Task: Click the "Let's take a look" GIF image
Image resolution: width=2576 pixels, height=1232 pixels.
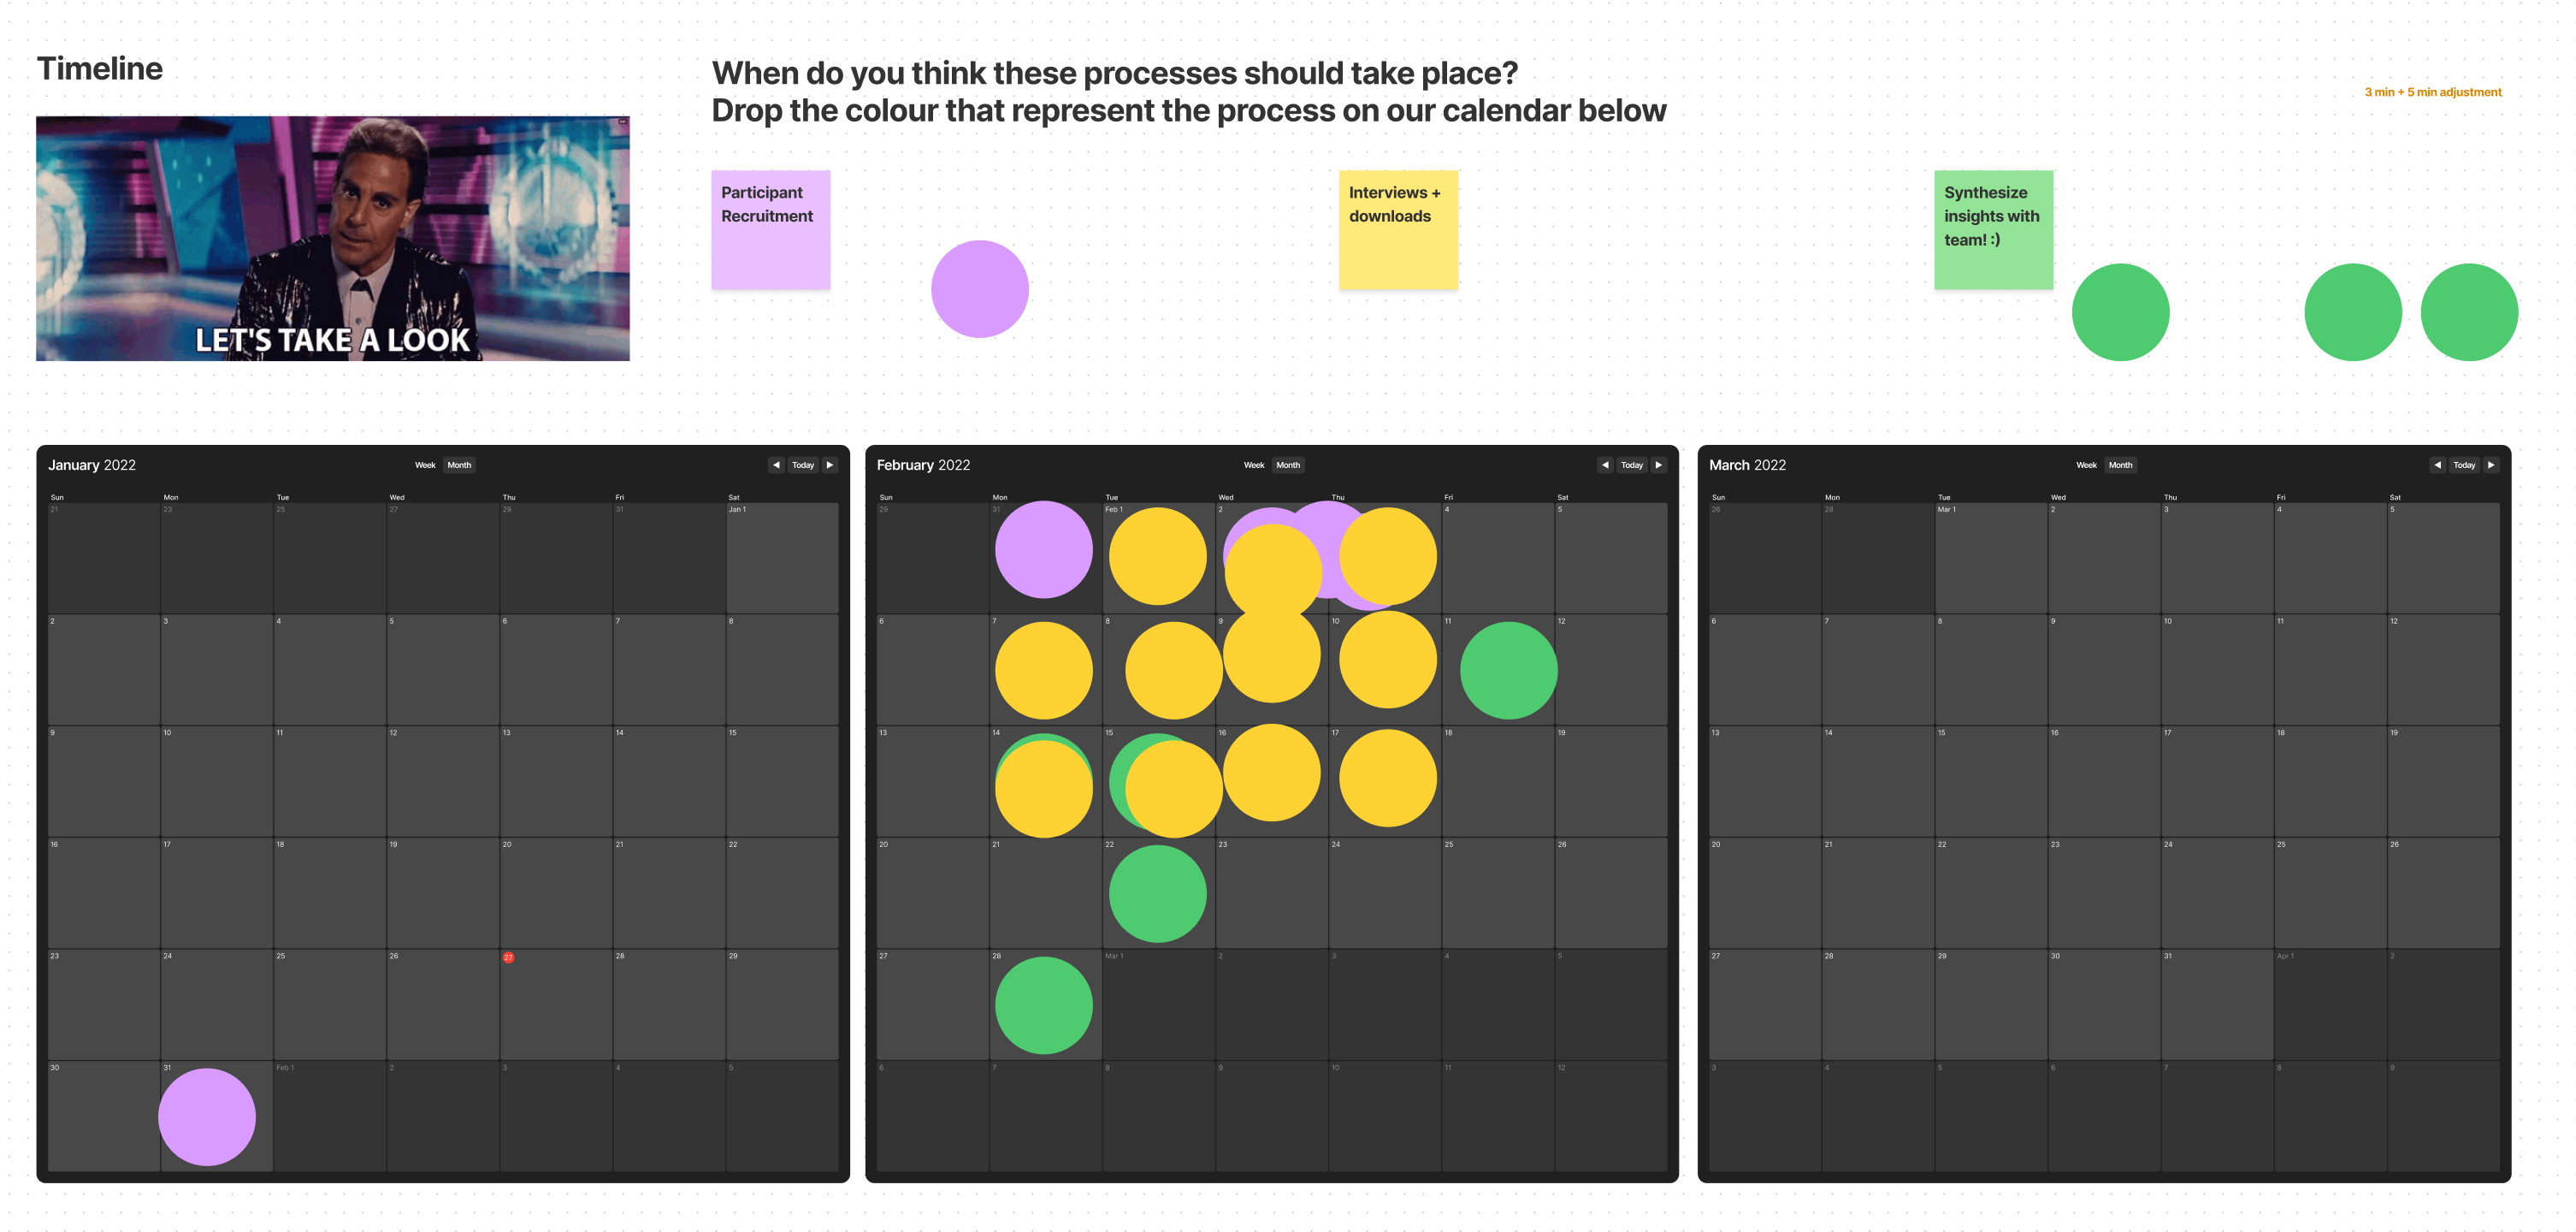Action: pyautogui.click(x=333, y=238)
